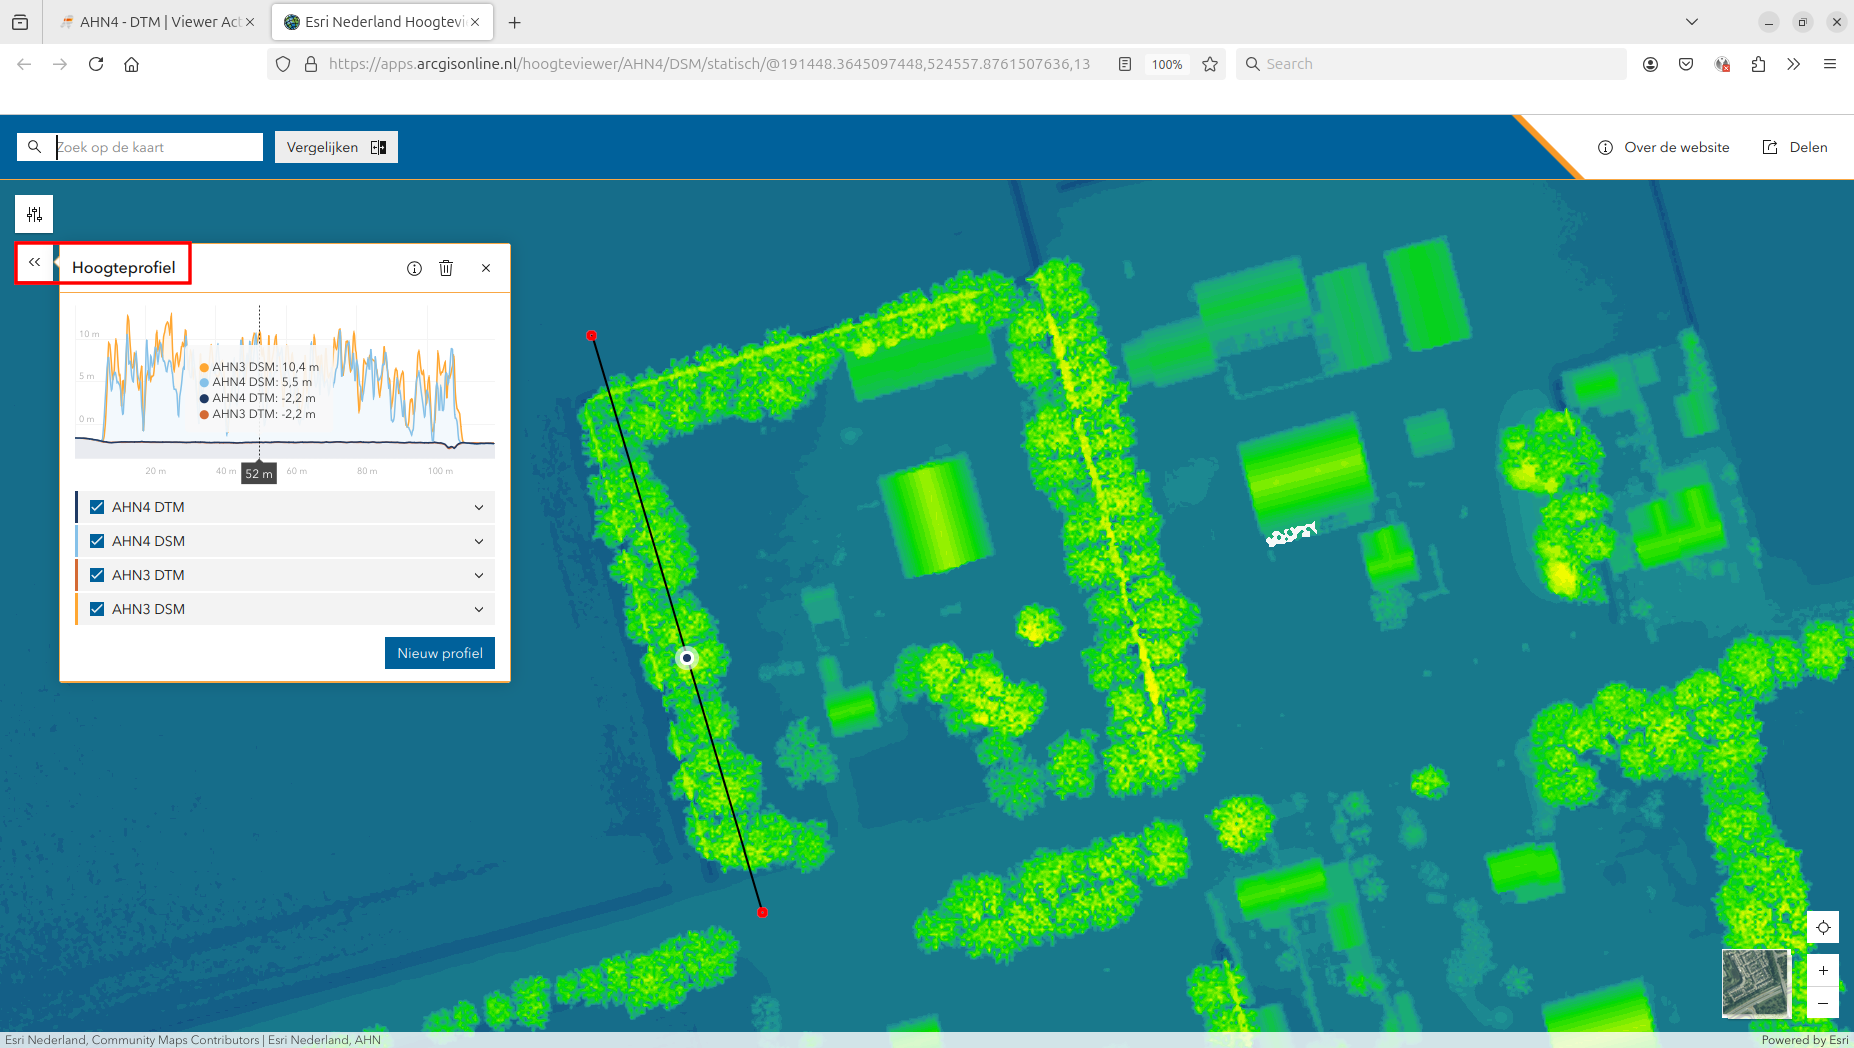Viewport: 1854px width, 1048px height.
Task: Click the map search magnifier icon
Action: tap(34, 147)
